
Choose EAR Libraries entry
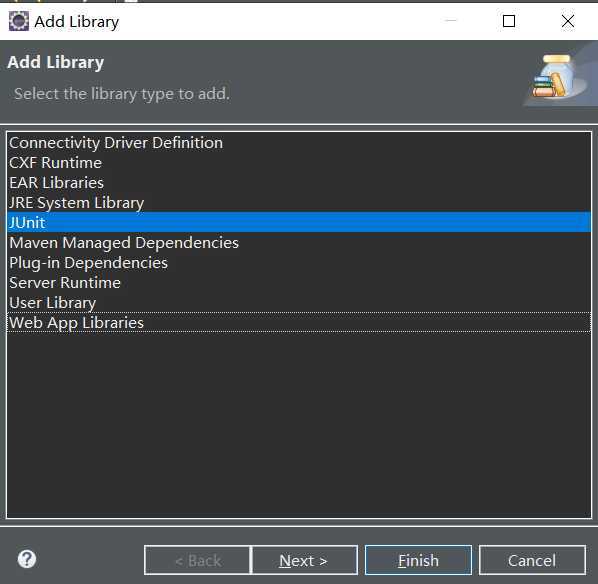point(299,183)
